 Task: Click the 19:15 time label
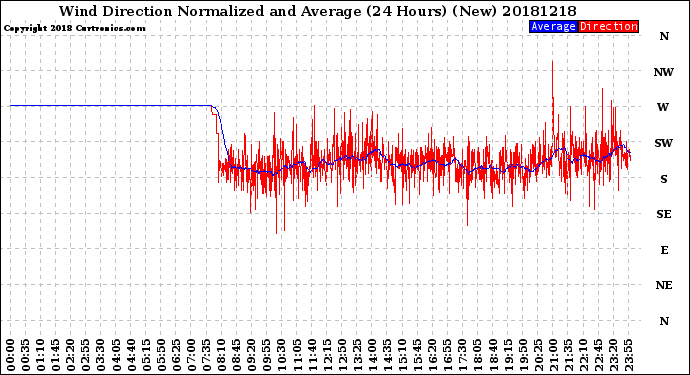(508, 355)
